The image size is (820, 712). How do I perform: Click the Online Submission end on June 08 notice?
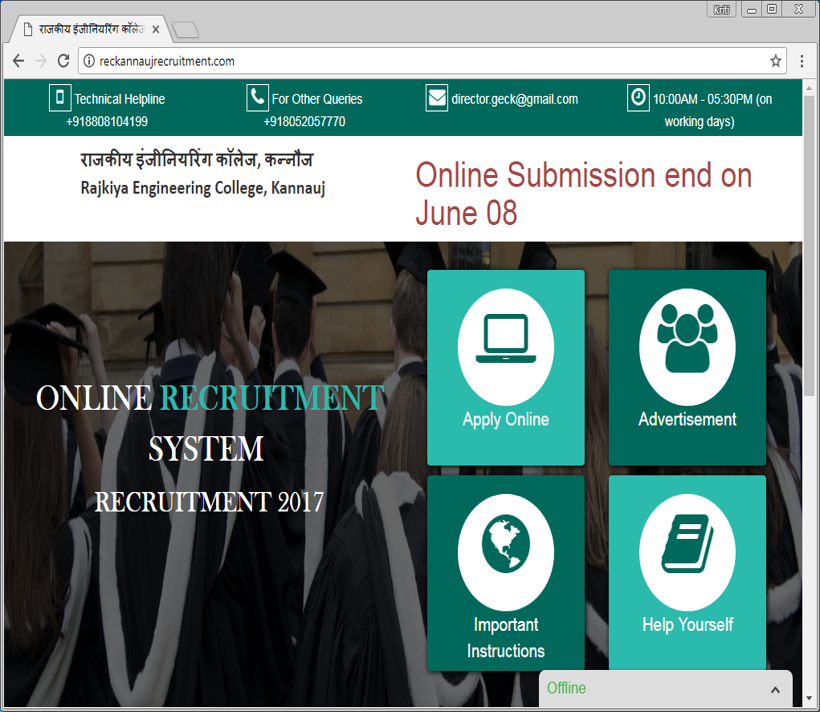584,194
